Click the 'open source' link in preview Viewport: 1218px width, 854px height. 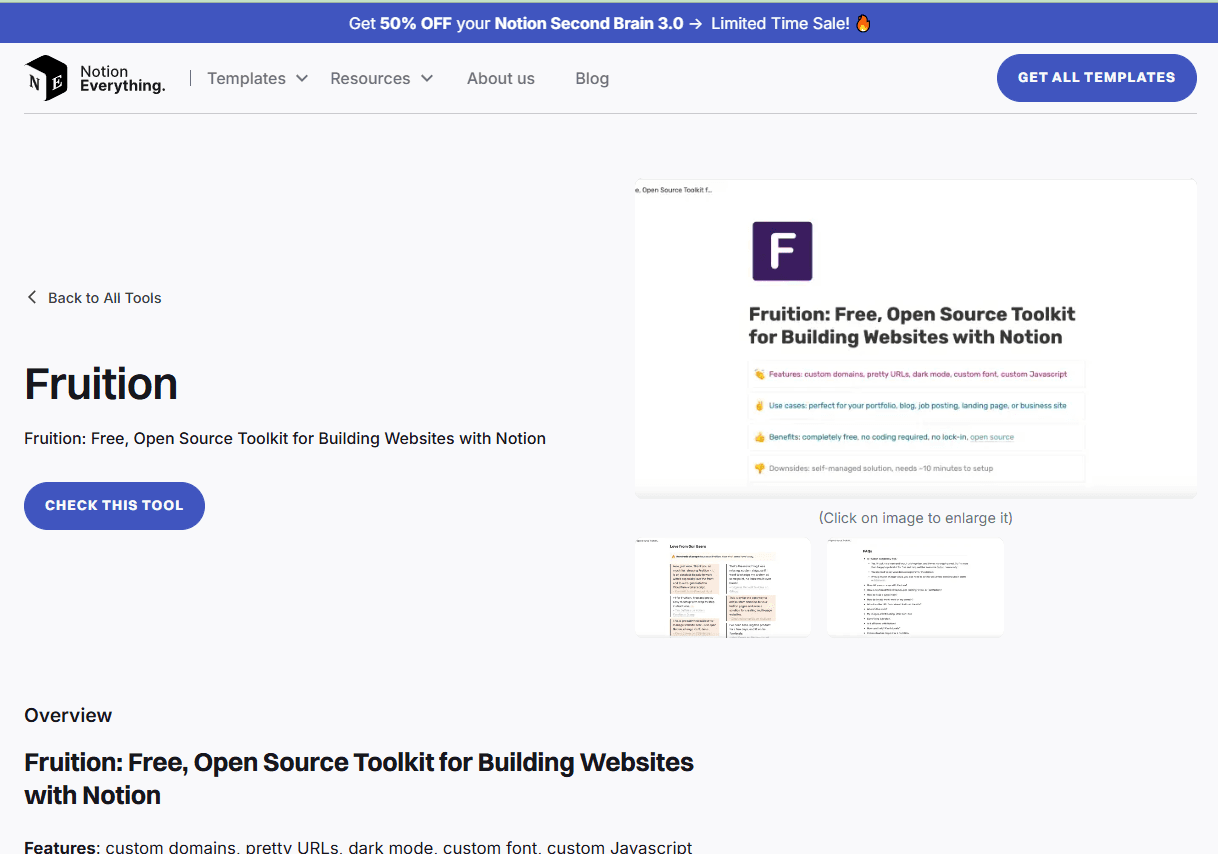992,437
